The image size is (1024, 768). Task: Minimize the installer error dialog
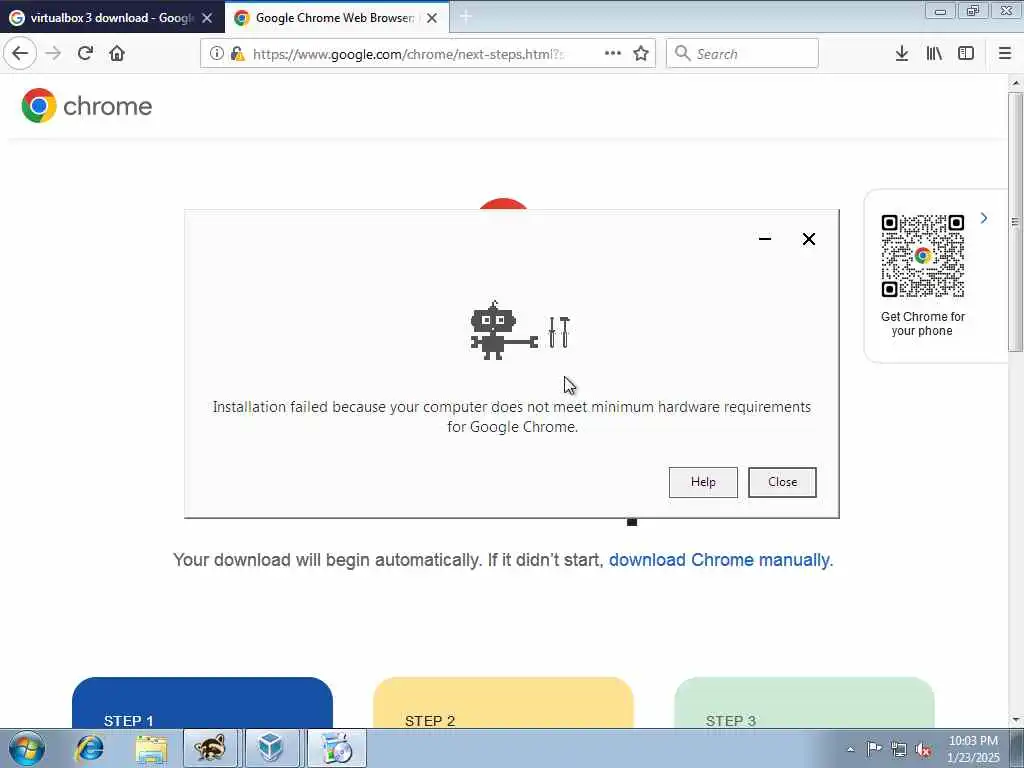tap(765, 239)
